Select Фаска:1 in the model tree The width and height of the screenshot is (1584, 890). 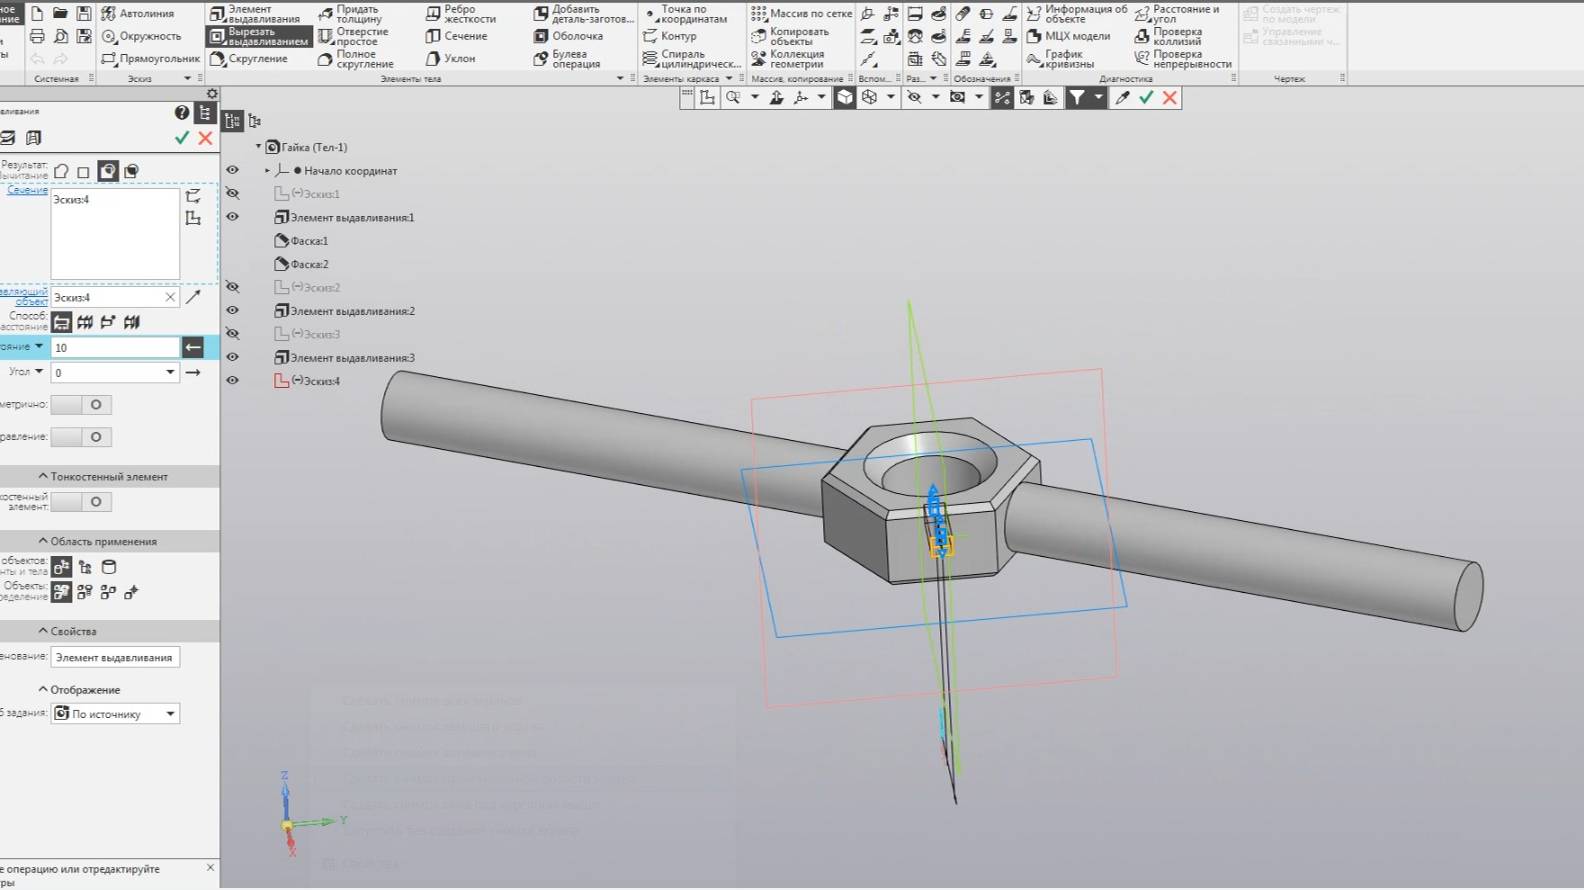coord(301,241)
